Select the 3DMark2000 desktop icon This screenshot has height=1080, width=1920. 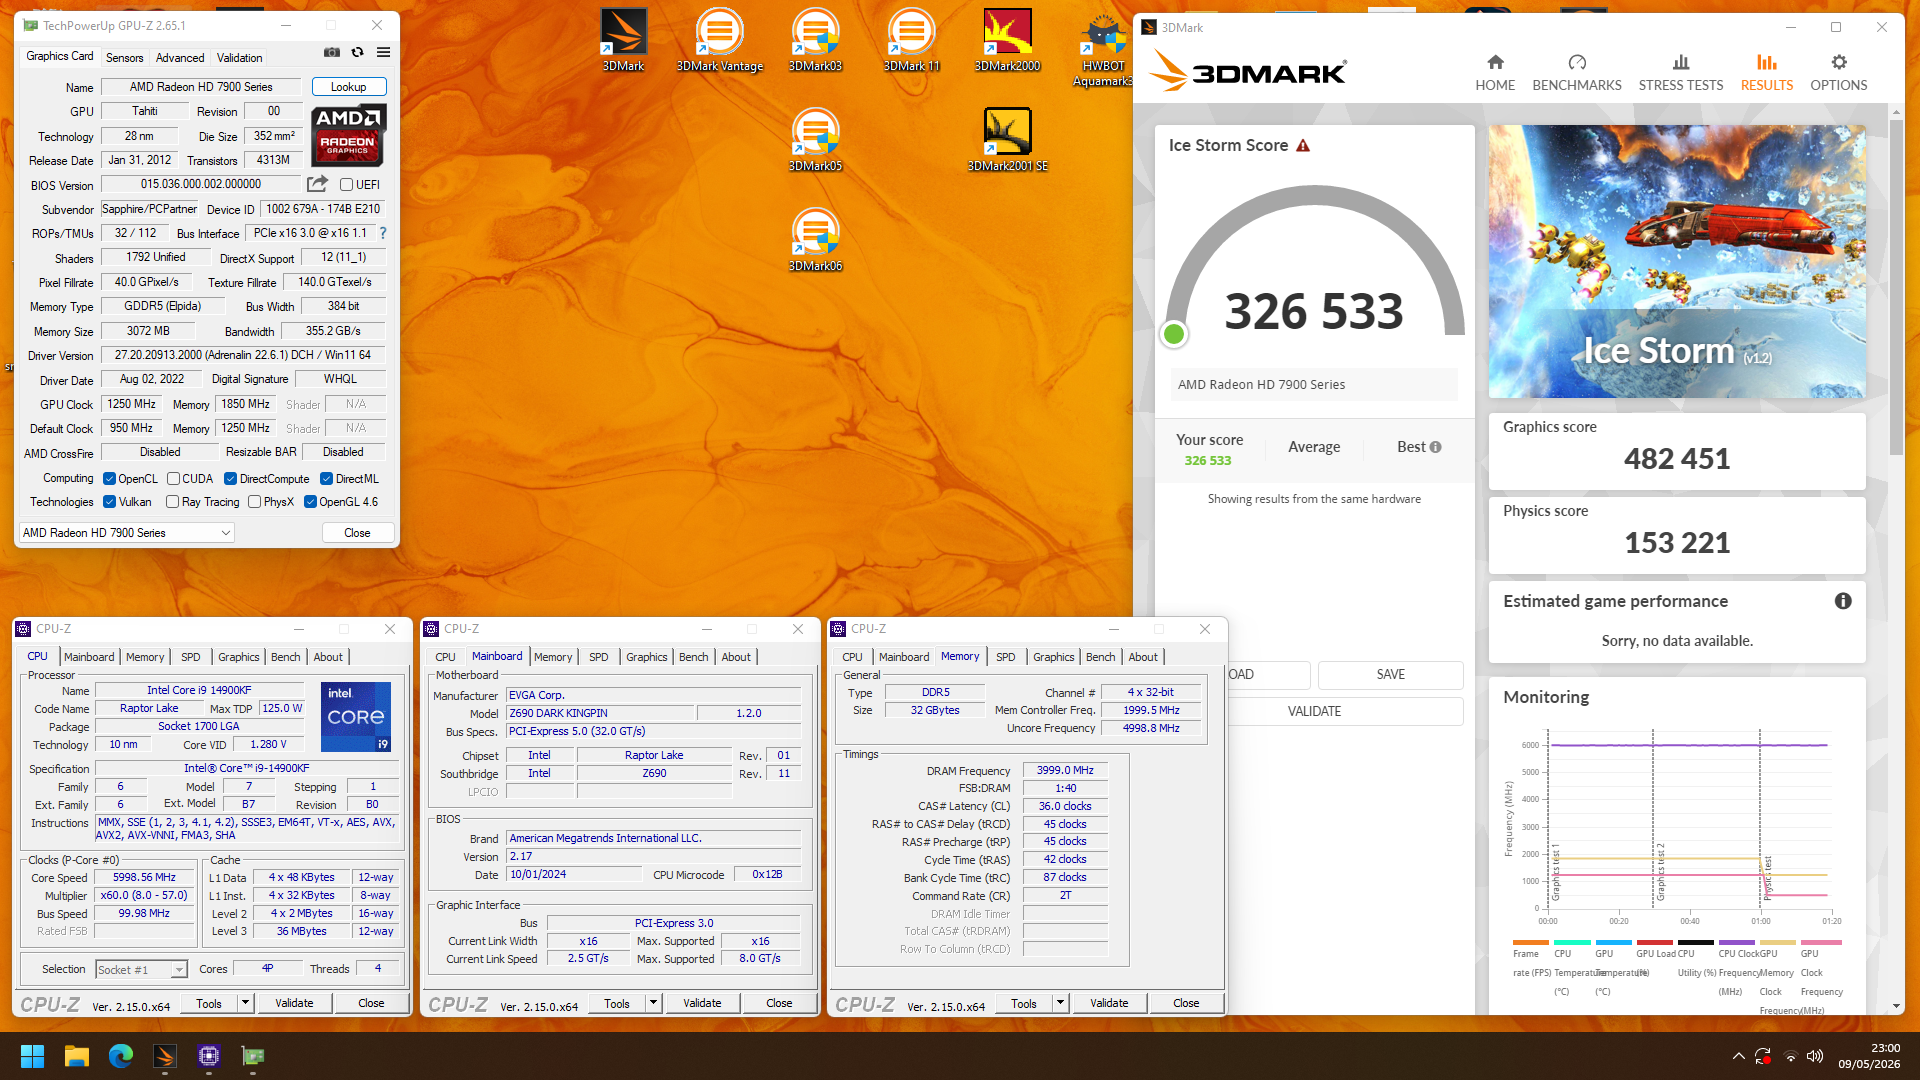point(1007,40)
